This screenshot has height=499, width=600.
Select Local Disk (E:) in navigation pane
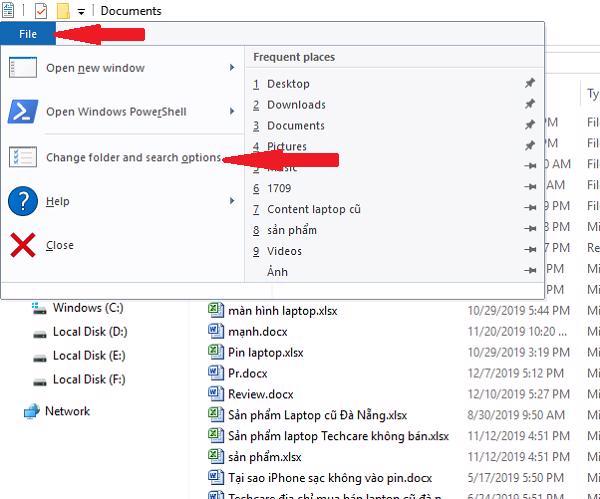(89, 355)
